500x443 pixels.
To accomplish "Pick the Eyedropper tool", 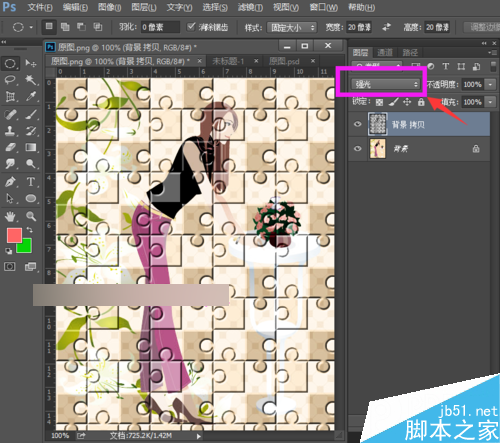I will [x=31, y=97].
